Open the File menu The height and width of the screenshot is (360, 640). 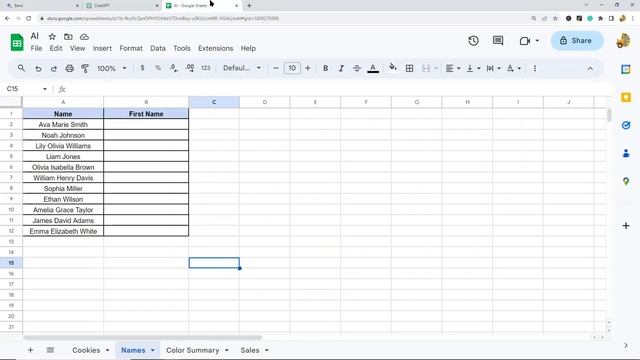(x=36, y=48)
